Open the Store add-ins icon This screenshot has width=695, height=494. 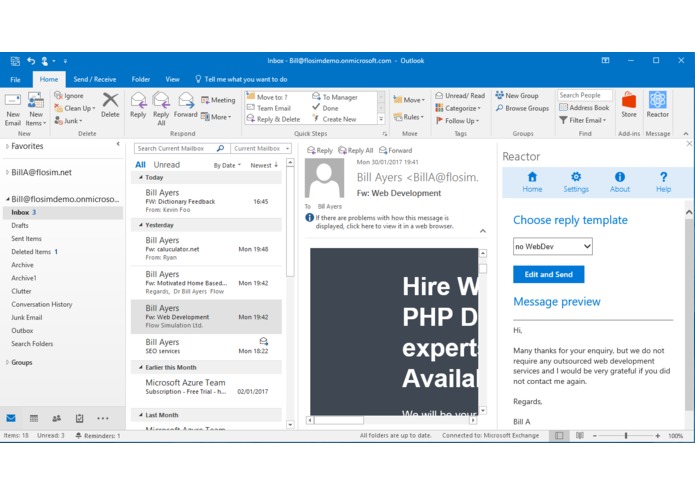click(629, 100)
